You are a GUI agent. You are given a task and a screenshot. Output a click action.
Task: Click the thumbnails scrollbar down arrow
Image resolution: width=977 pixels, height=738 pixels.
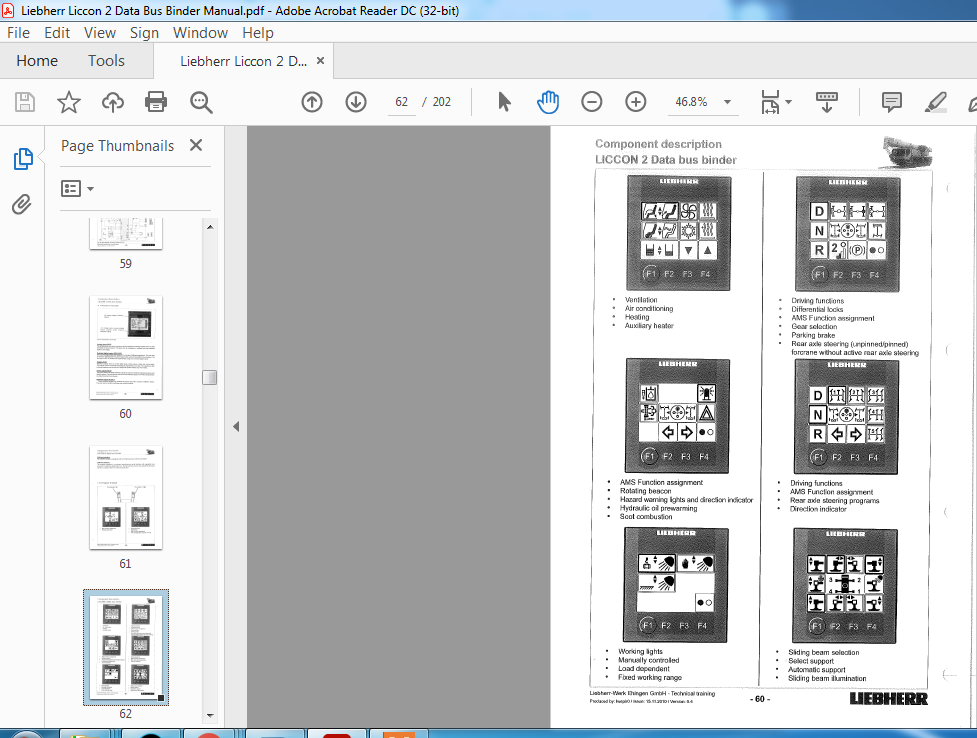210,716
